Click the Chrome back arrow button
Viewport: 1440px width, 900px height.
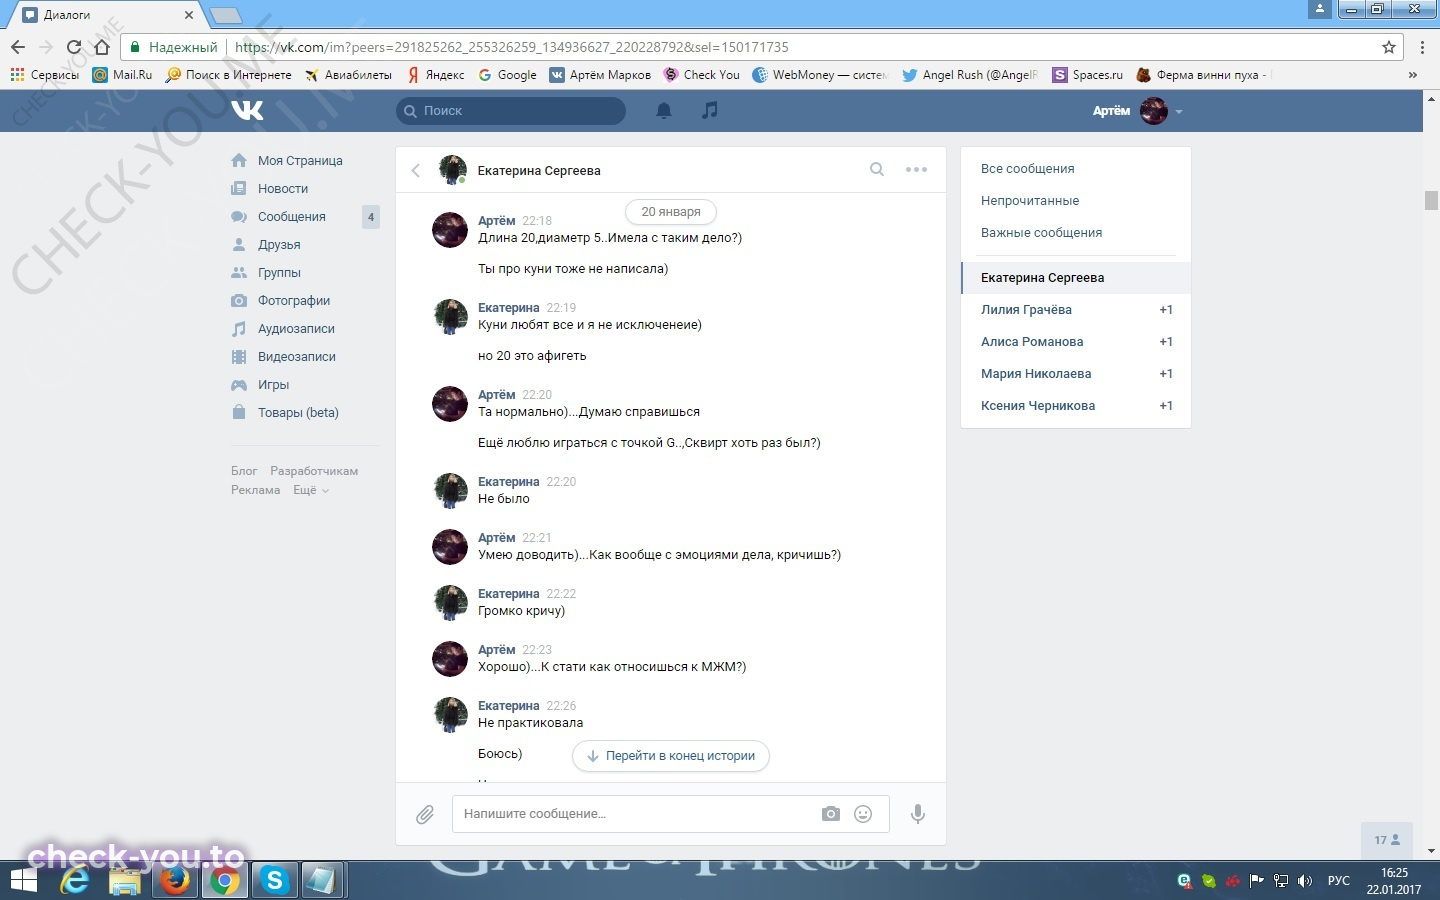[18, 47]
